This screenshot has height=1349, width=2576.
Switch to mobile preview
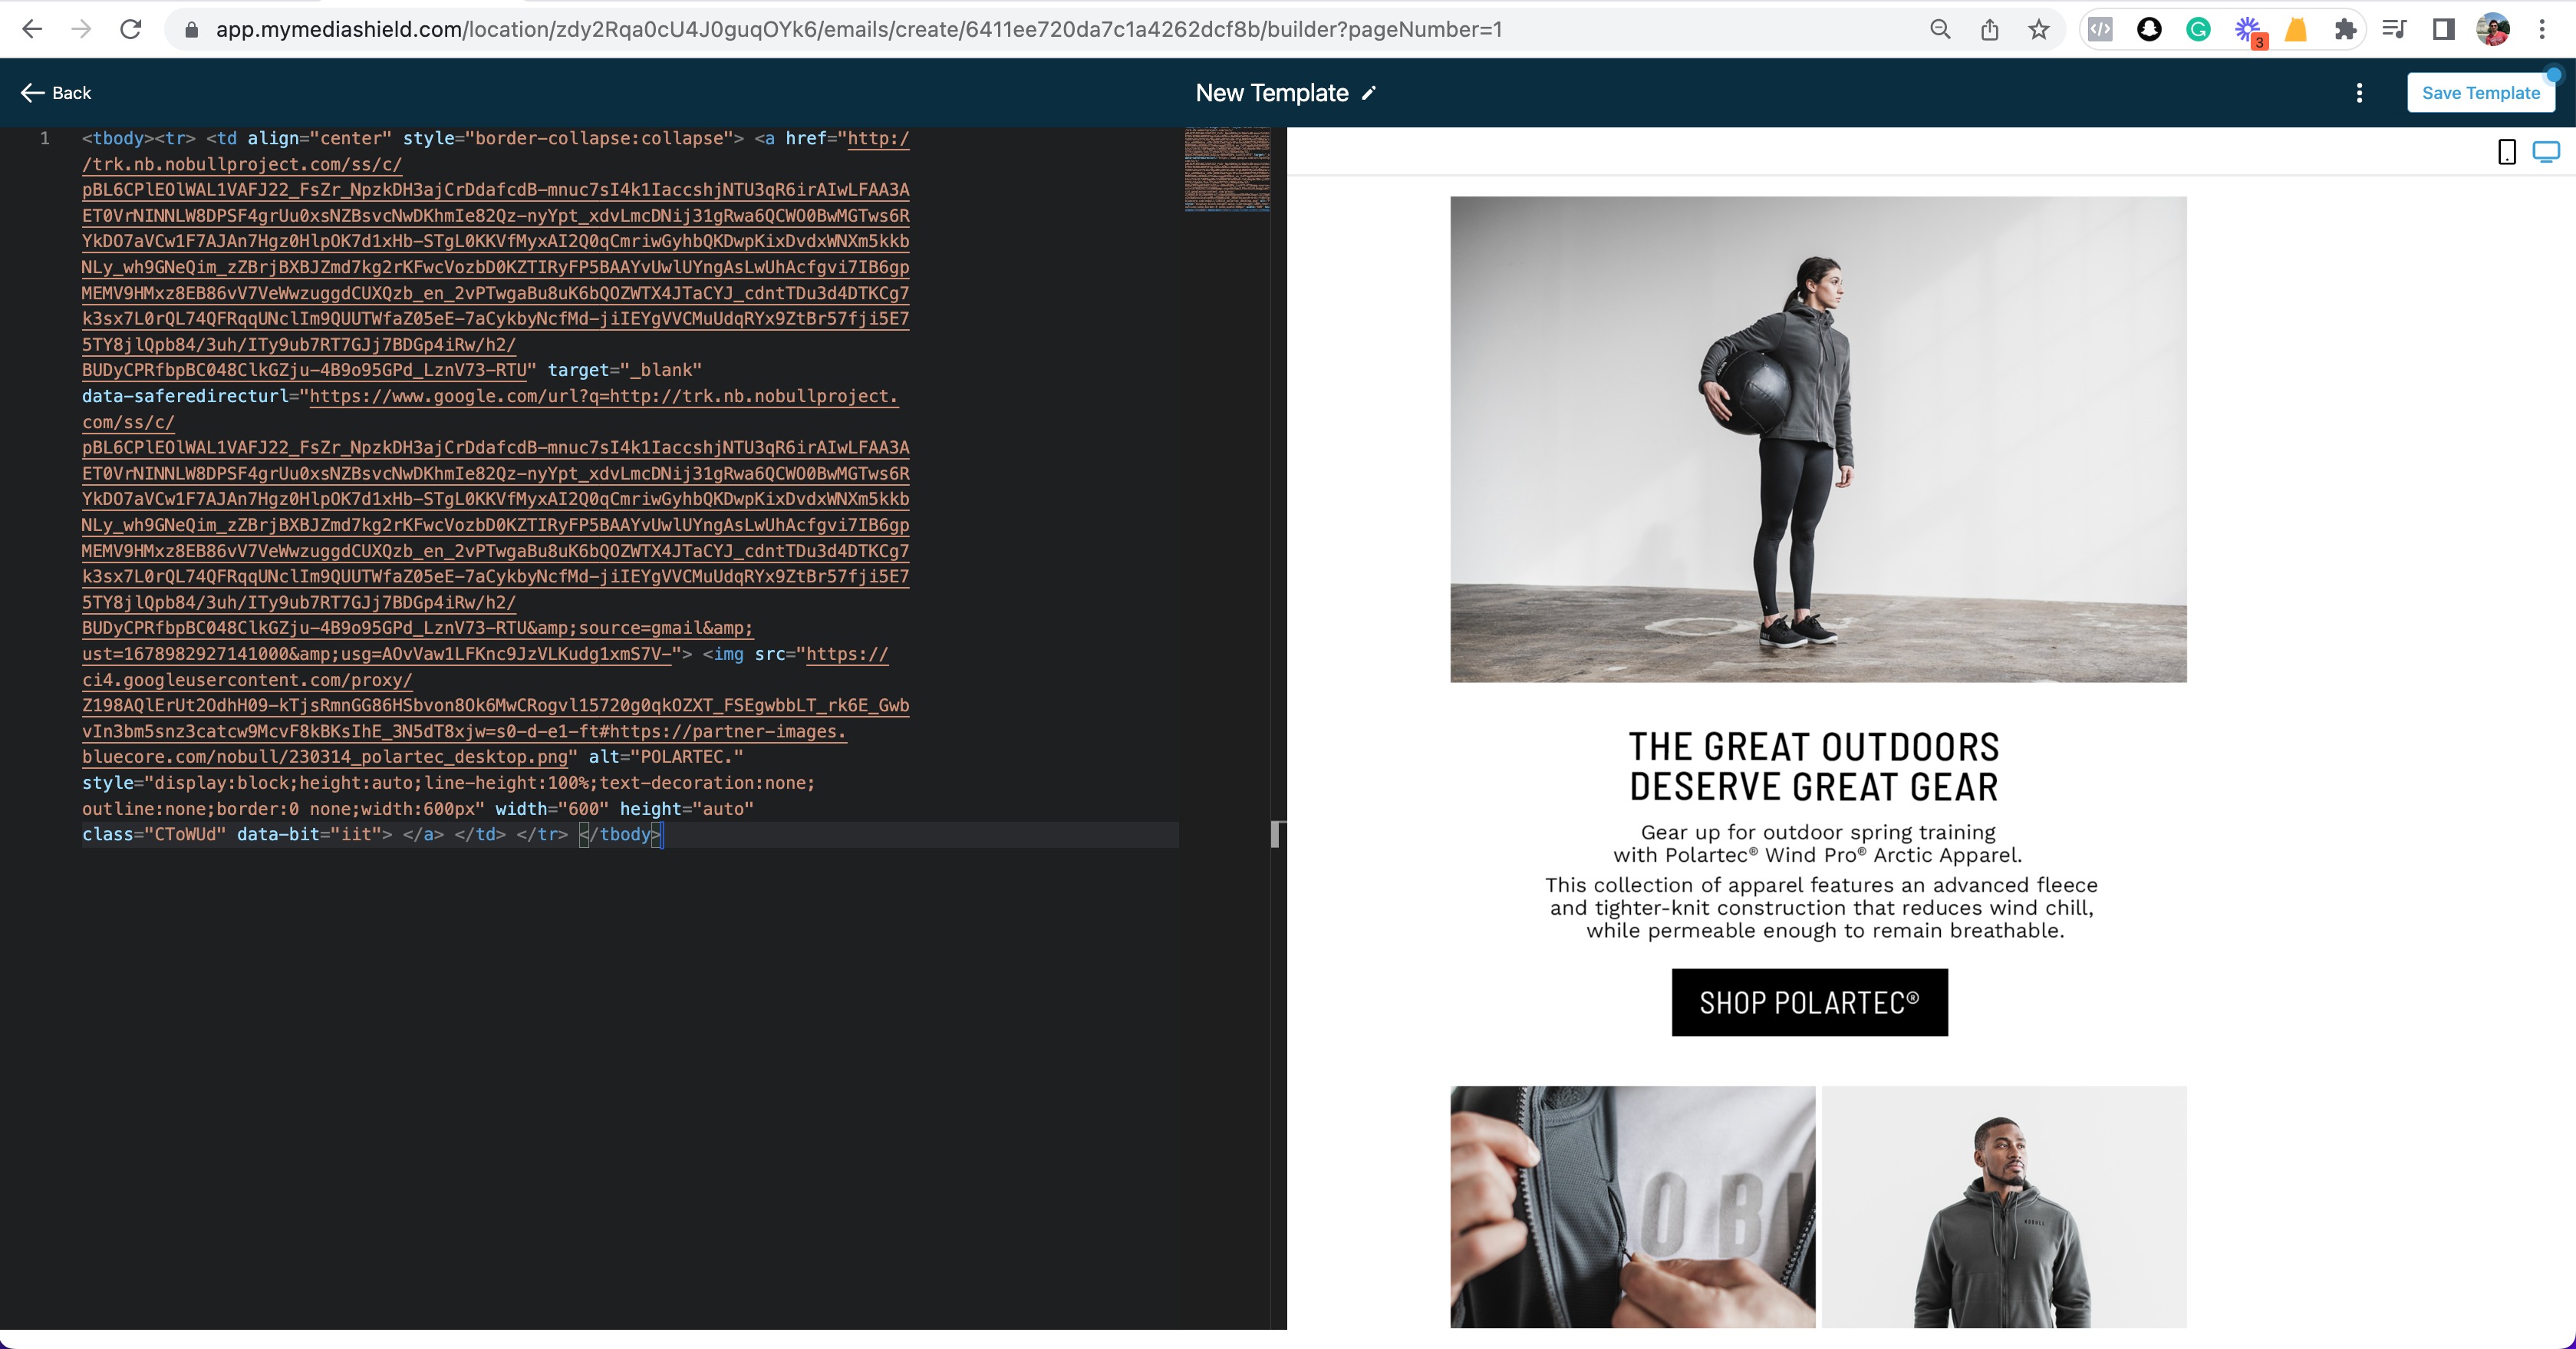(x=2507, y=152)
